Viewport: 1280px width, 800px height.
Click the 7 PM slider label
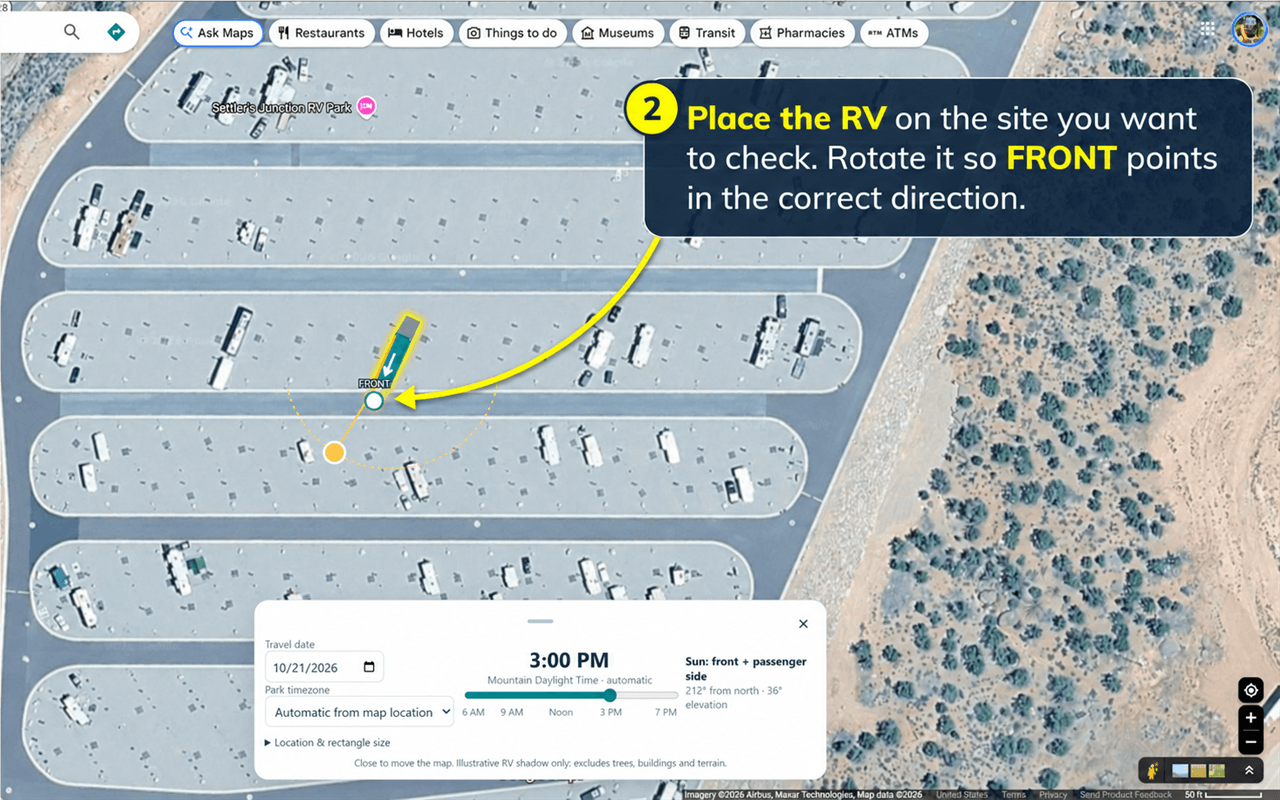(666, 712)
